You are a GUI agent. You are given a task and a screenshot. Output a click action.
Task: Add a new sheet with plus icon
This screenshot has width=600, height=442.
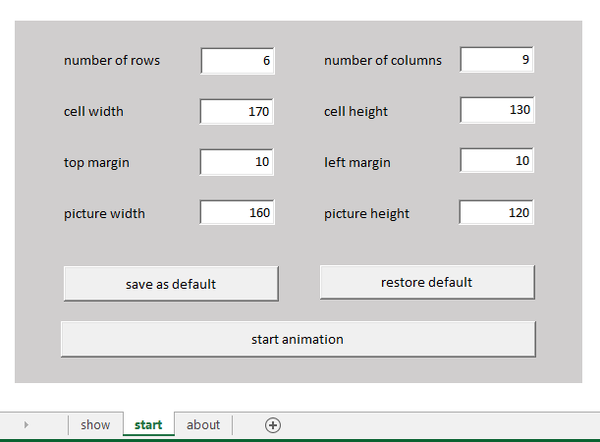pyautogui.click(x=273, y=425)
